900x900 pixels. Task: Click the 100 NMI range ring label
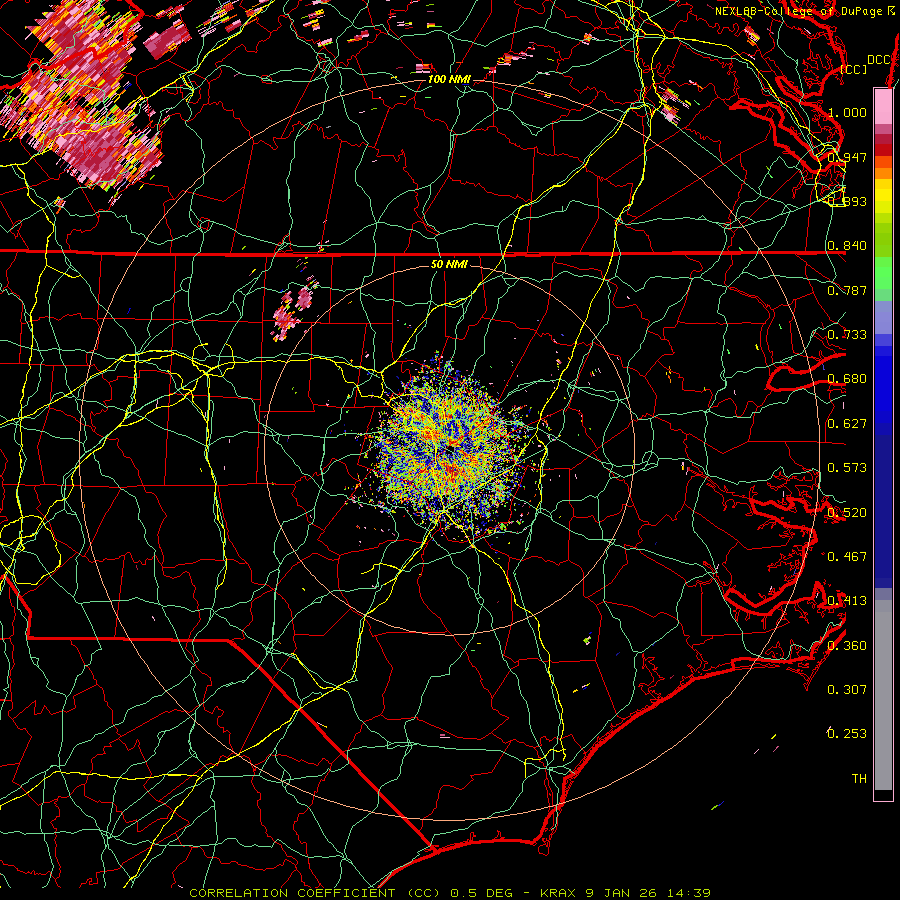pyautogui.click(x=448, y=79)
